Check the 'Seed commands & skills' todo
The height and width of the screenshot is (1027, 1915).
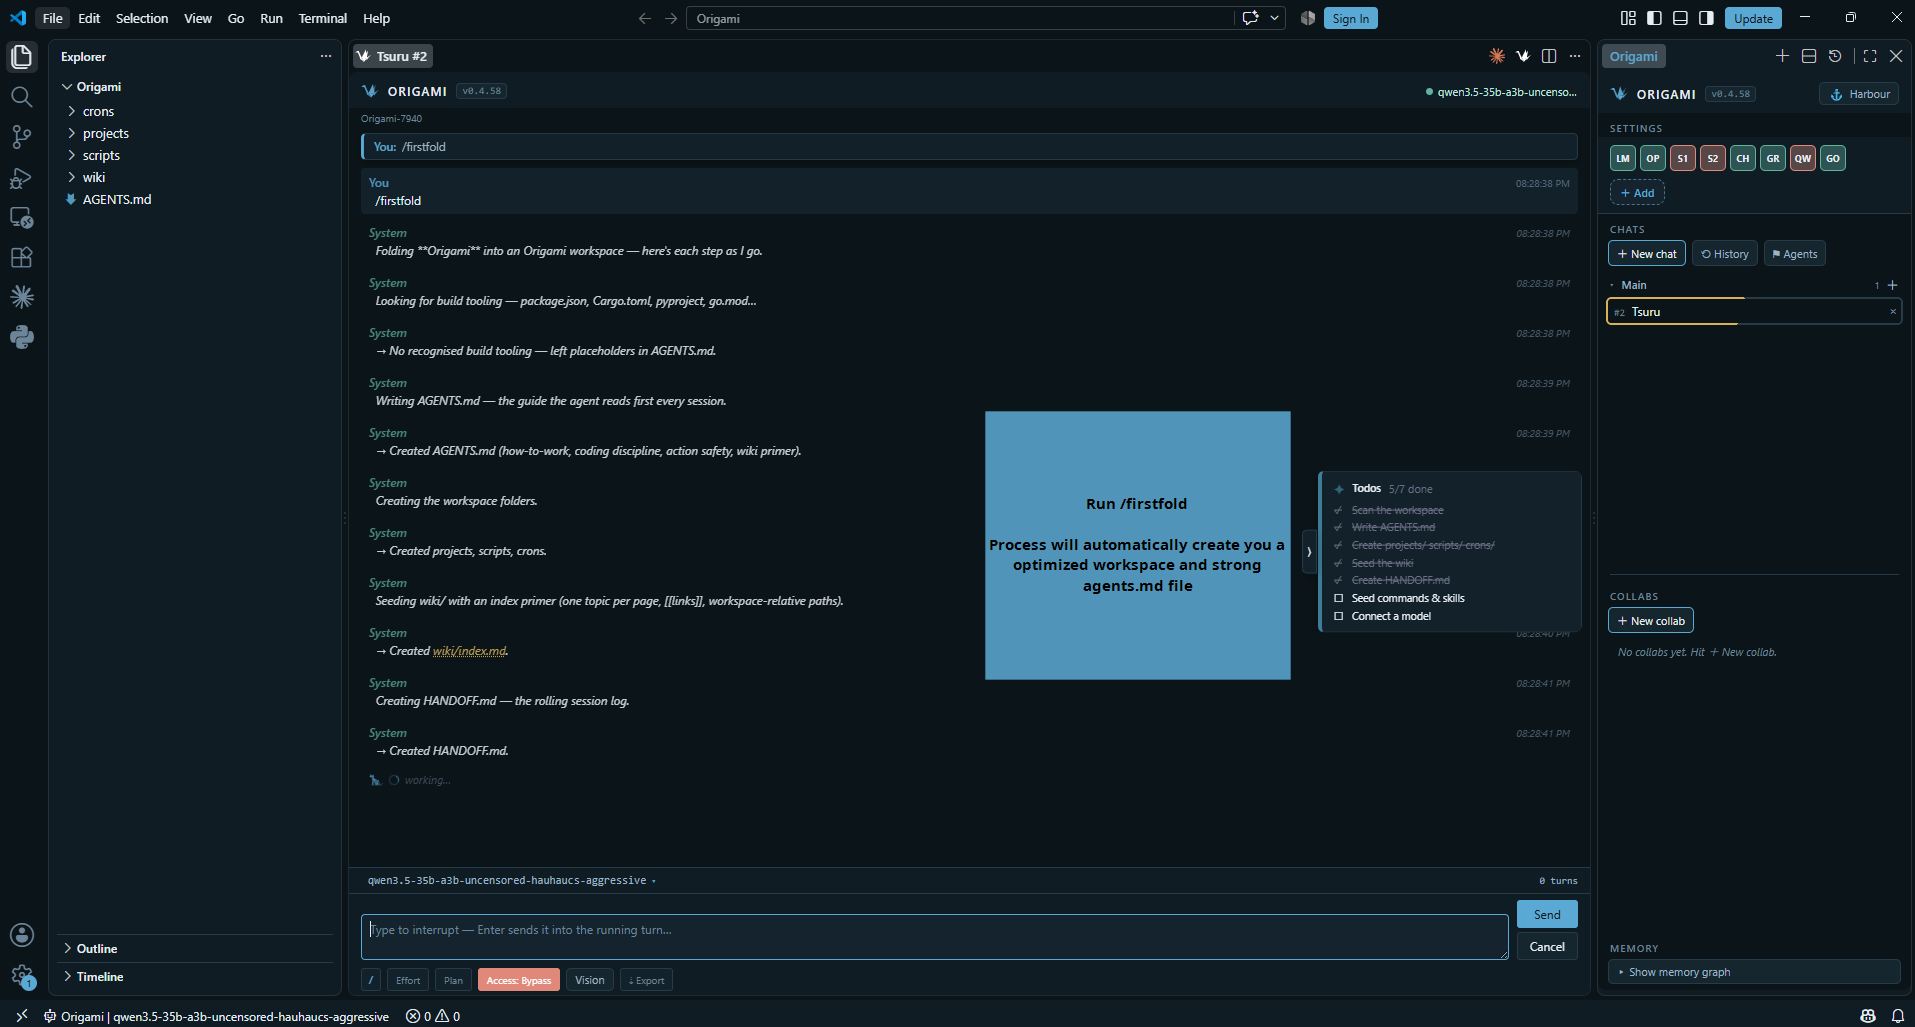[x=1339, y=598]
